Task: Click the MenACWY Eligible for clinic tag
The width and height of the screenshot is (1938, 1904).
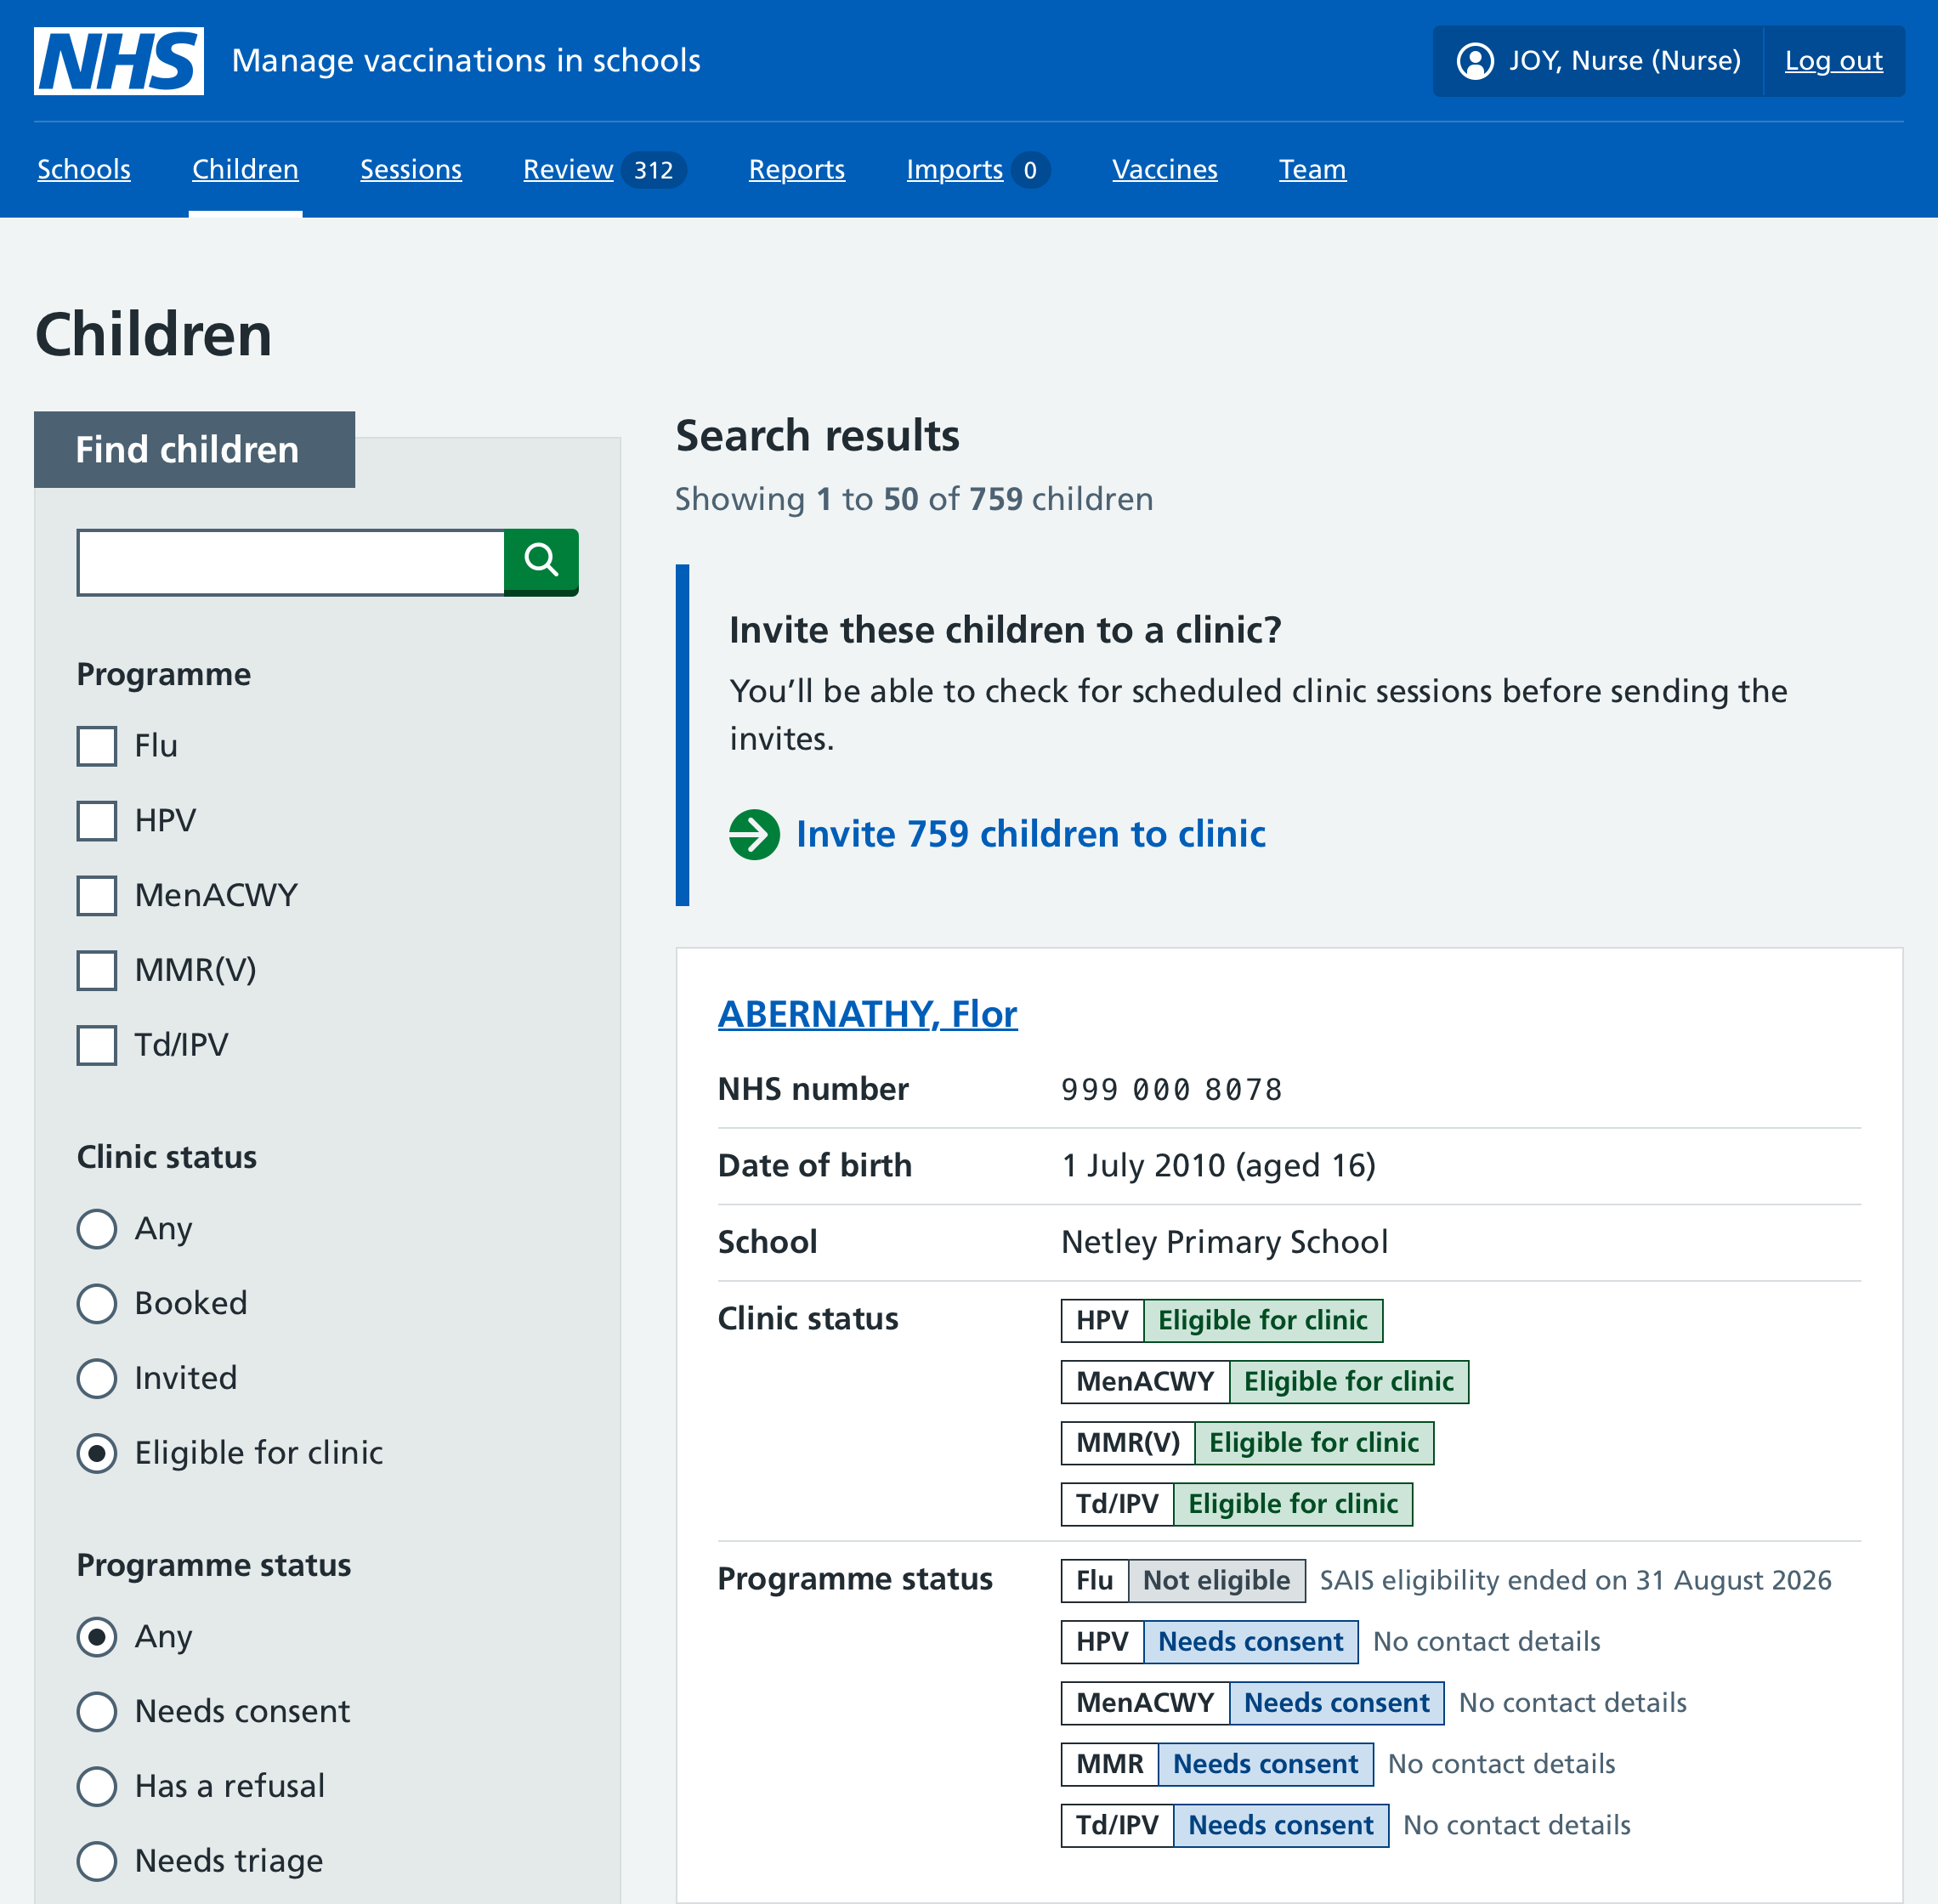Action: tap(1265, 1382)
